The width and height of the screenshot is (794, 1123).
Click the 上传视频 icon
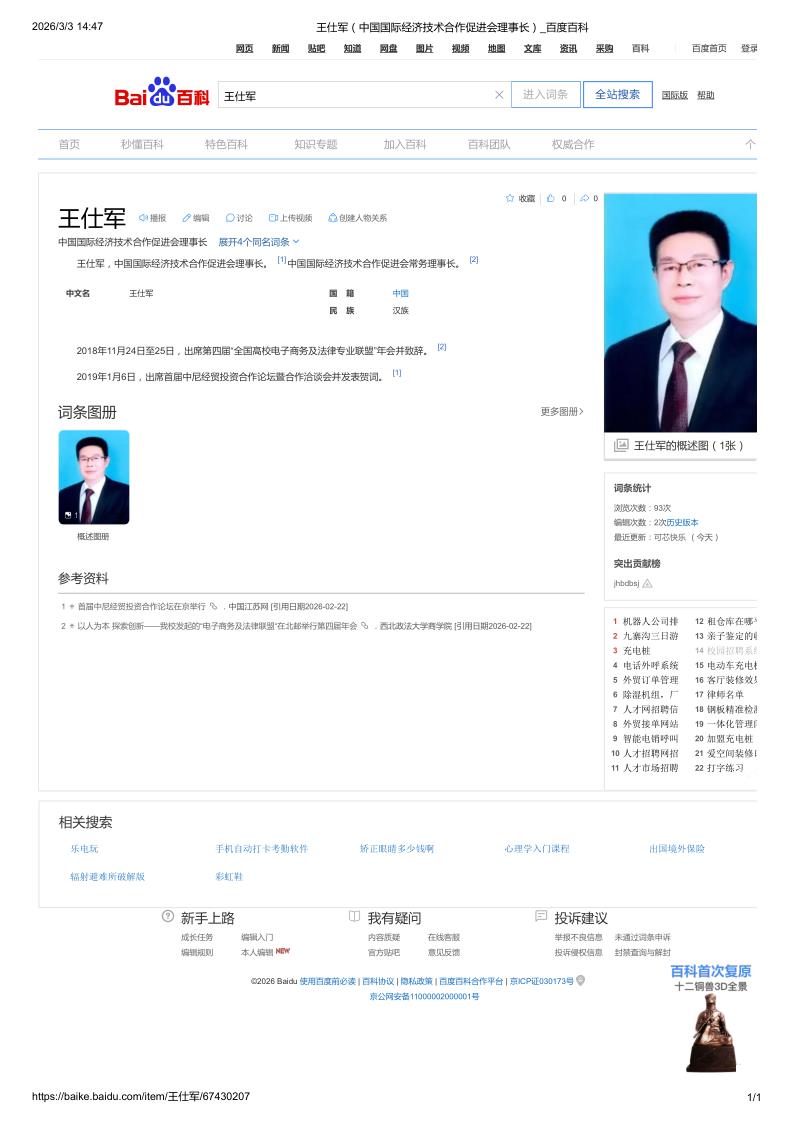[273, 218]
